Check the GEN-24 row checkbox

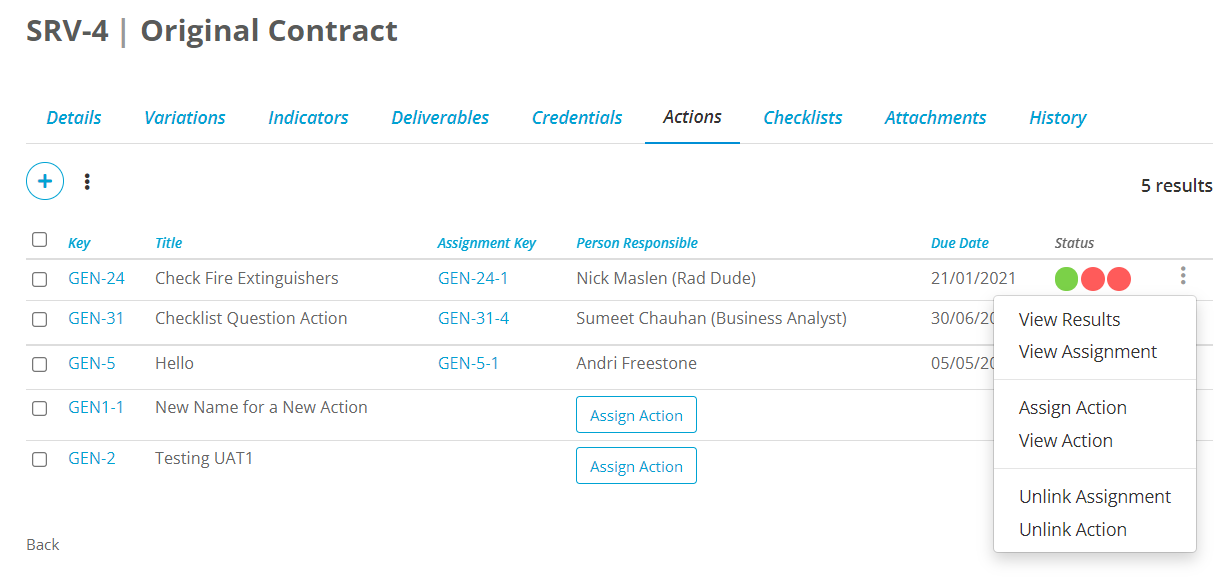click(39, 279)
